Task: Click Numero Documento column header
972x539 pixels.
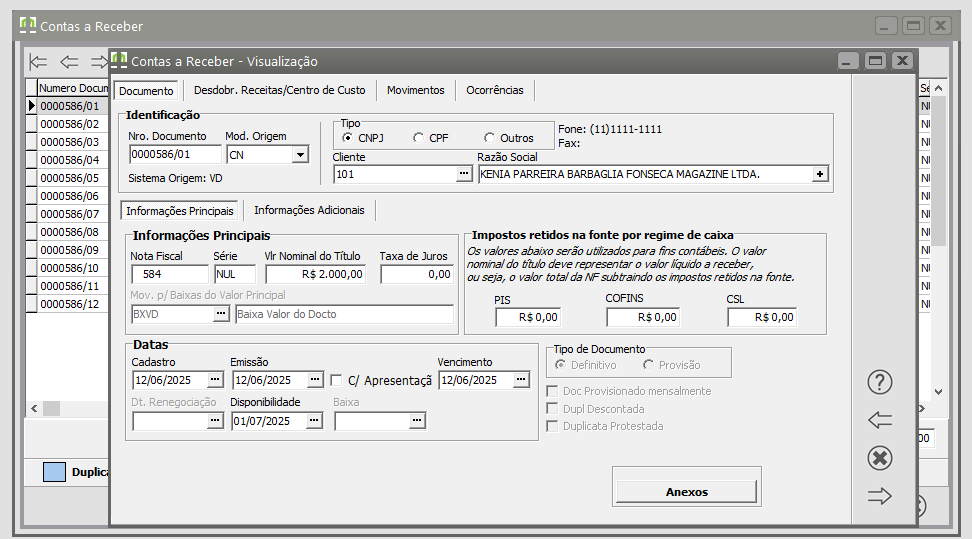Action: (x=73, y=88)
